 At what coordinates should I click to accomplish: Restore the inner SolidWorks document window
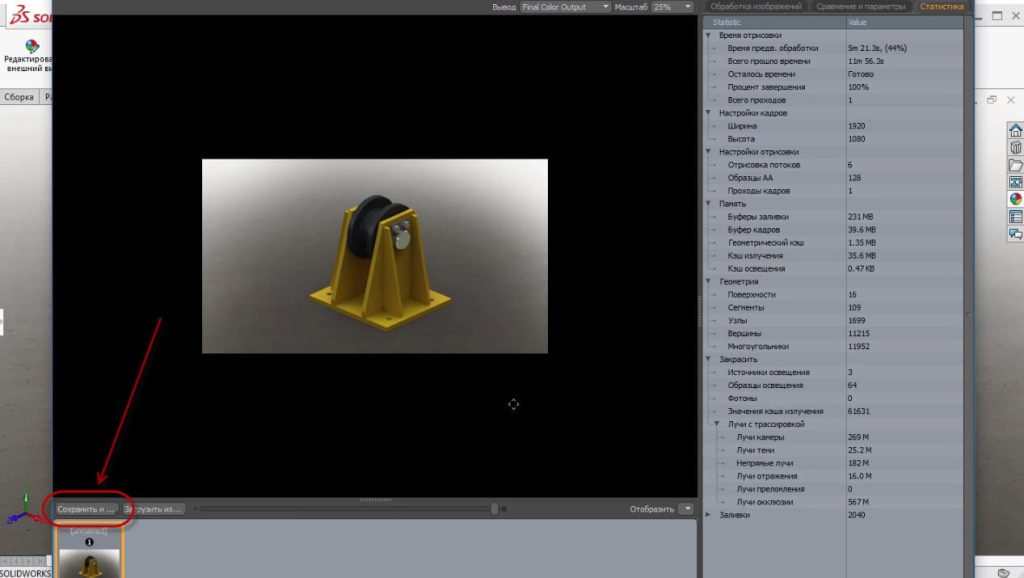click(x=992, y=100)
